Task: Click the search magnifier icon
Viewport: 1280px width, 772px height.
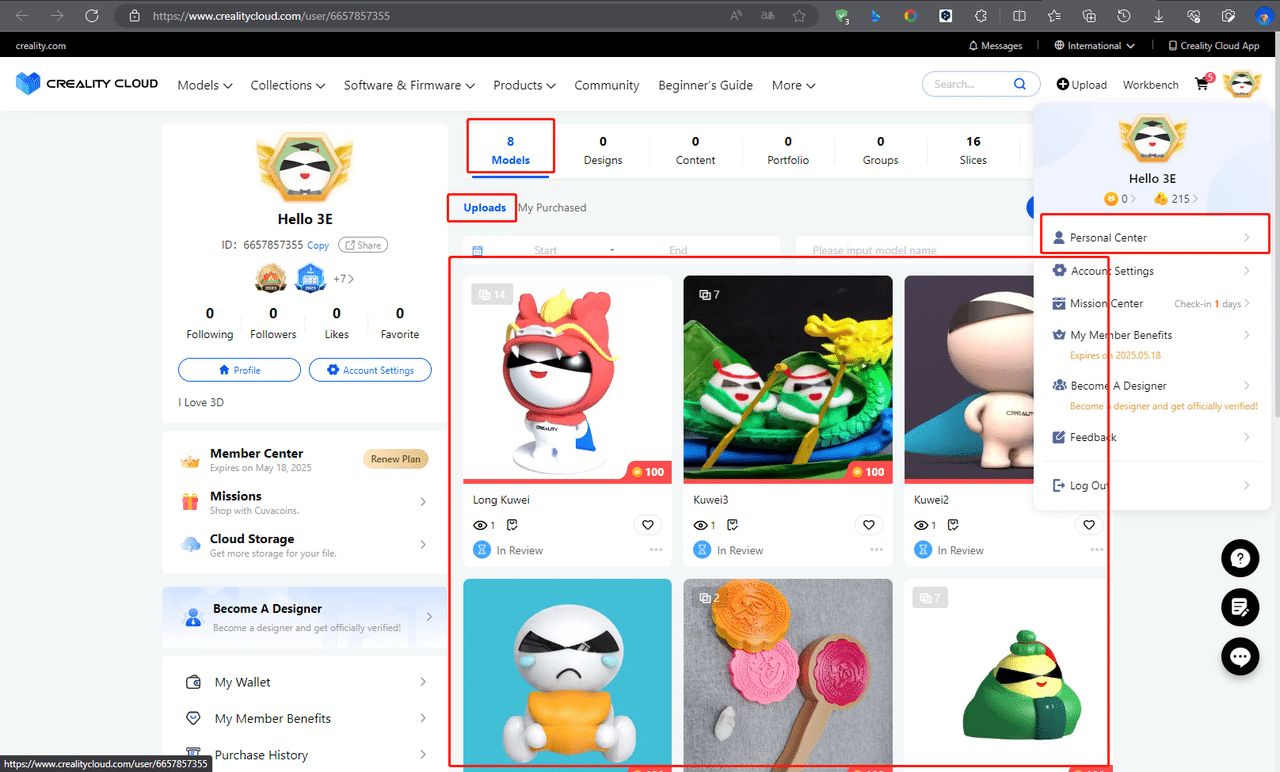Action: tap(1019, 84)
